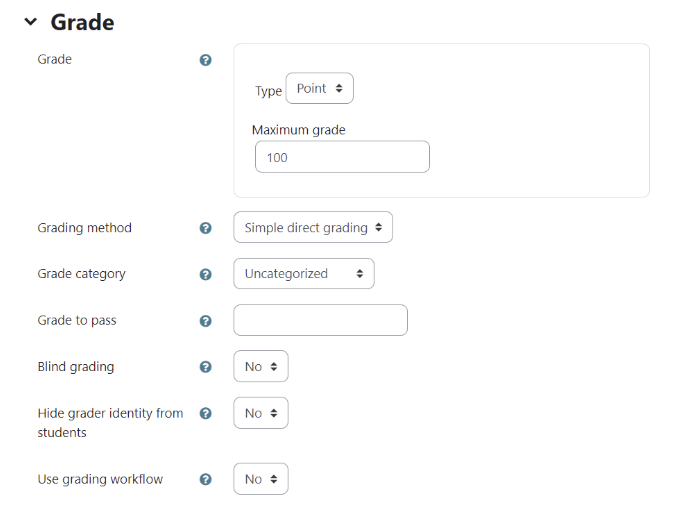Open the grade Type dropdown set to Point
This screenshot has height=506, width=680.
(x=319, y=89)
